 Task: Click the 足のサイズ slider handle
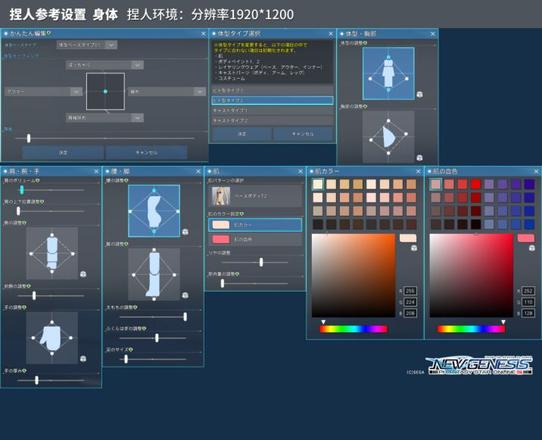(126, 359)
